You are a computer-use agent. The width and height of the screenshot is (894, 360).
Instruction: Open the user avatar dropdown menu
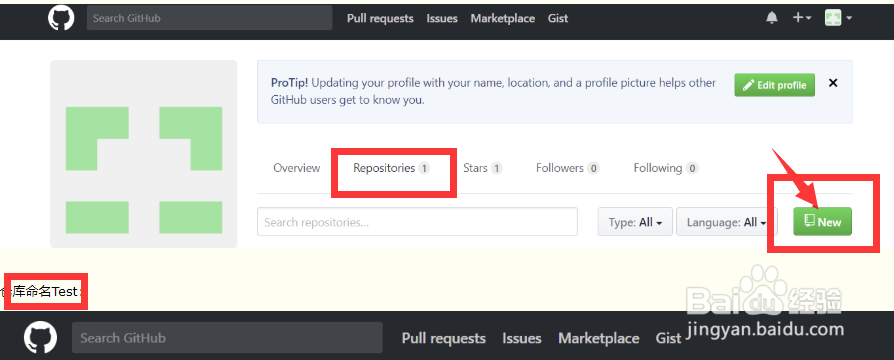[x=838, y=18]
